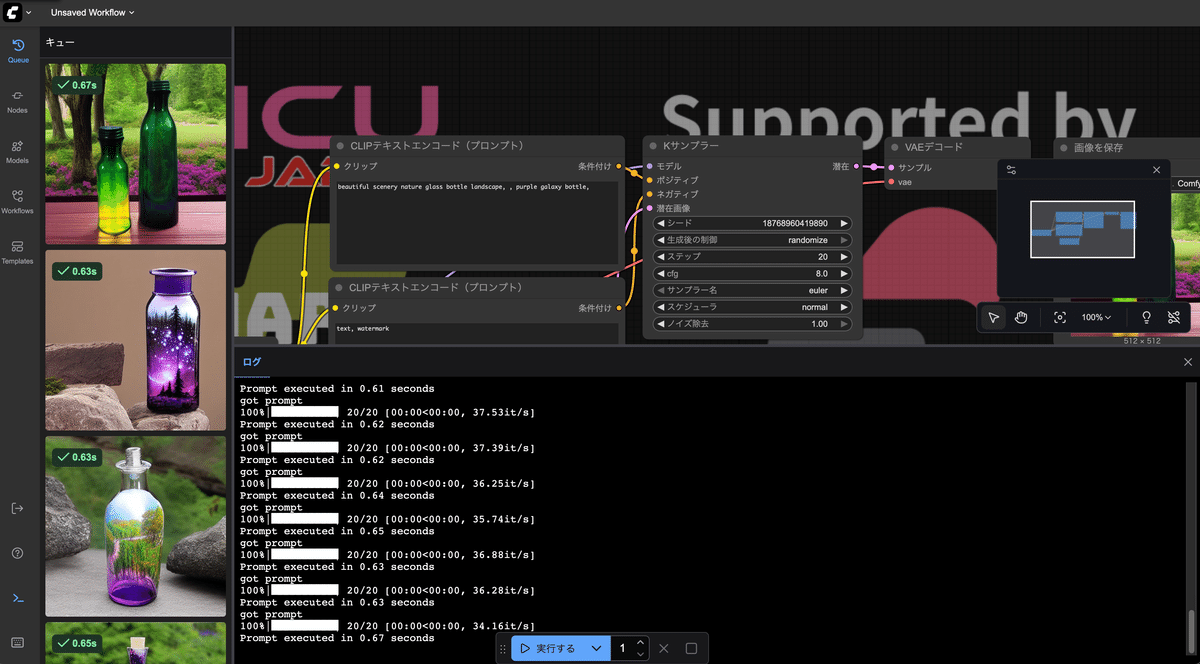
Task: Click the vae input socket on VAEデコード
Action: coord(891,182)
